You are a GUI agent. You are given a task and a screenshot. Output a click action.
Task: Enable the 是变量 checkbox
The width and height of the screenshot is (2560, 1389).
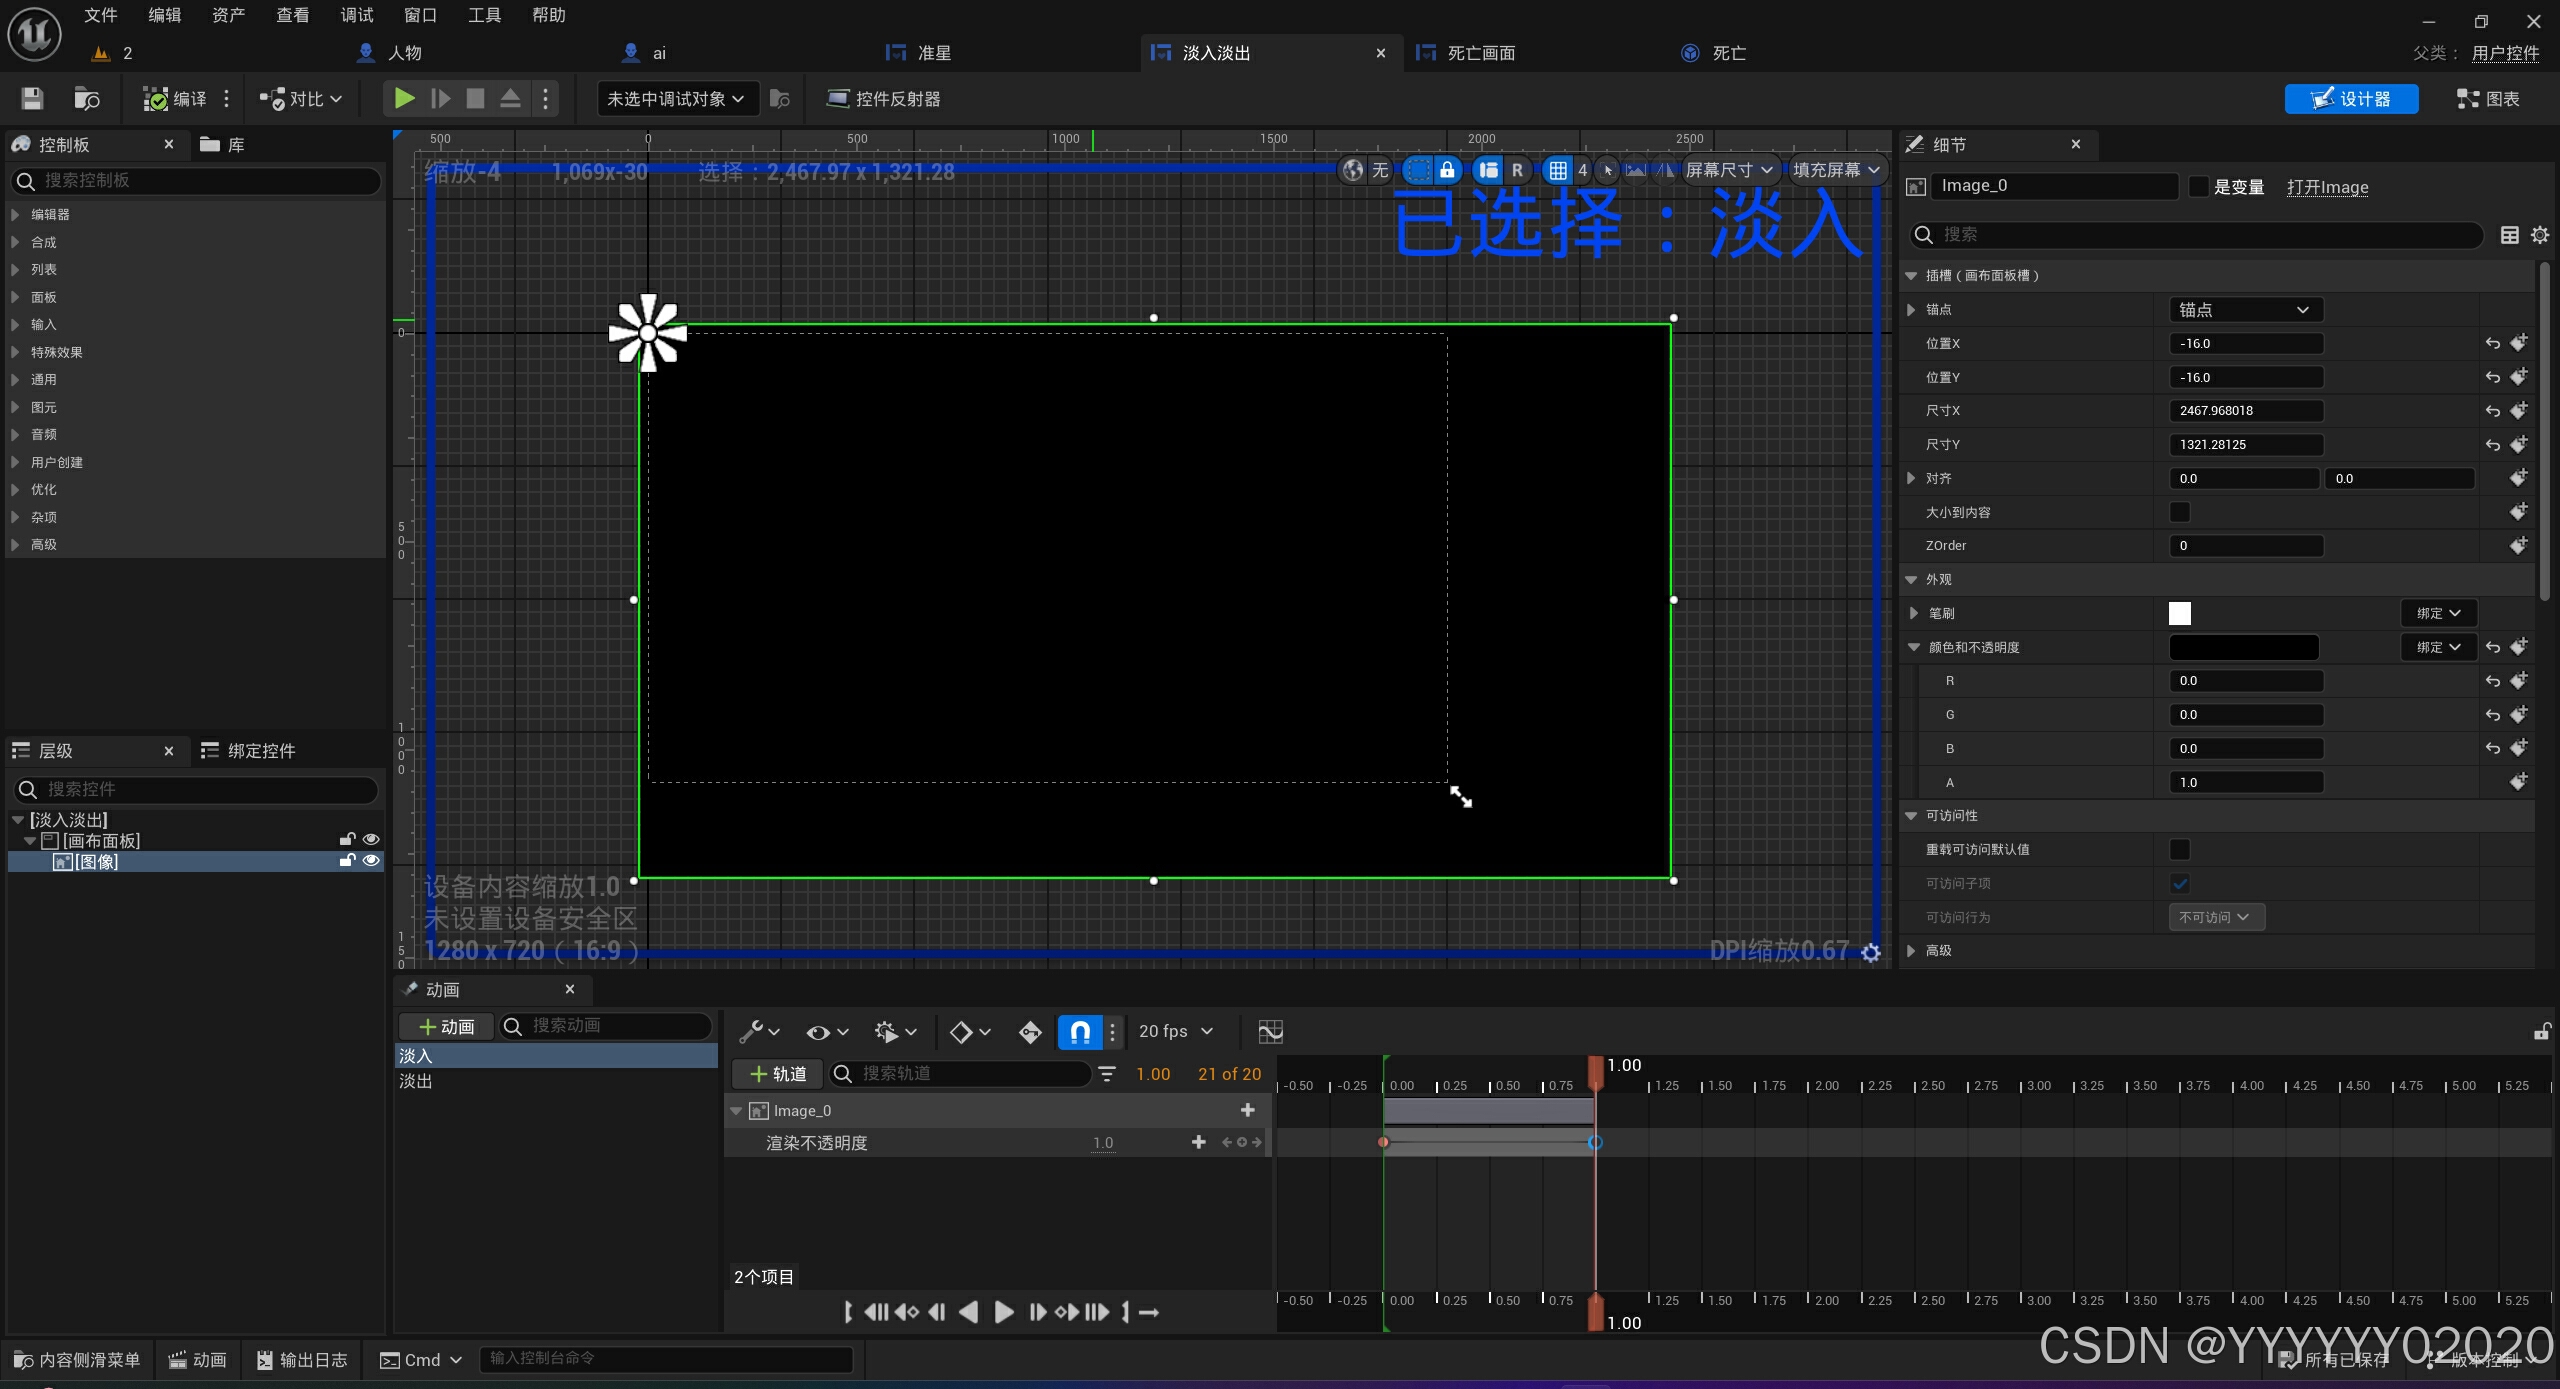2198,187
